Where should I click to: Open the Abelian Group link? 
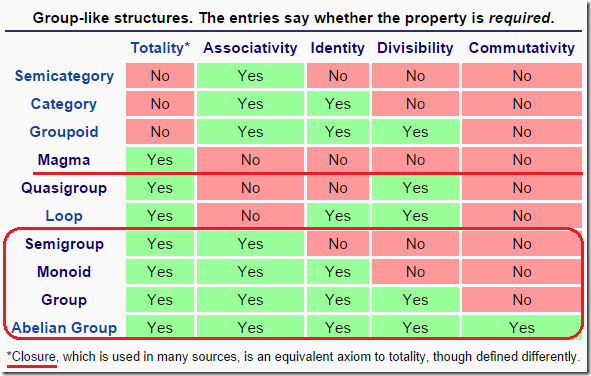pos(64,328)
